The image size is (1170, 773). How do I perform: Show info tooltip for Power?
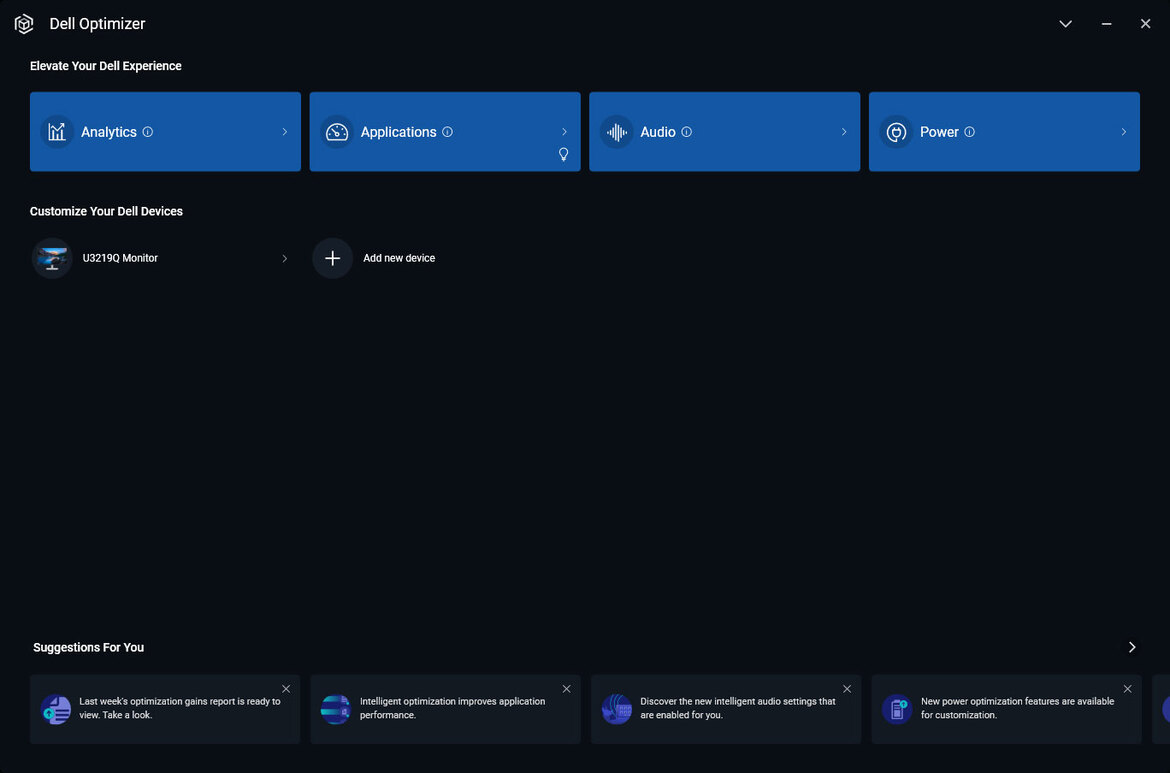[969, 132]
